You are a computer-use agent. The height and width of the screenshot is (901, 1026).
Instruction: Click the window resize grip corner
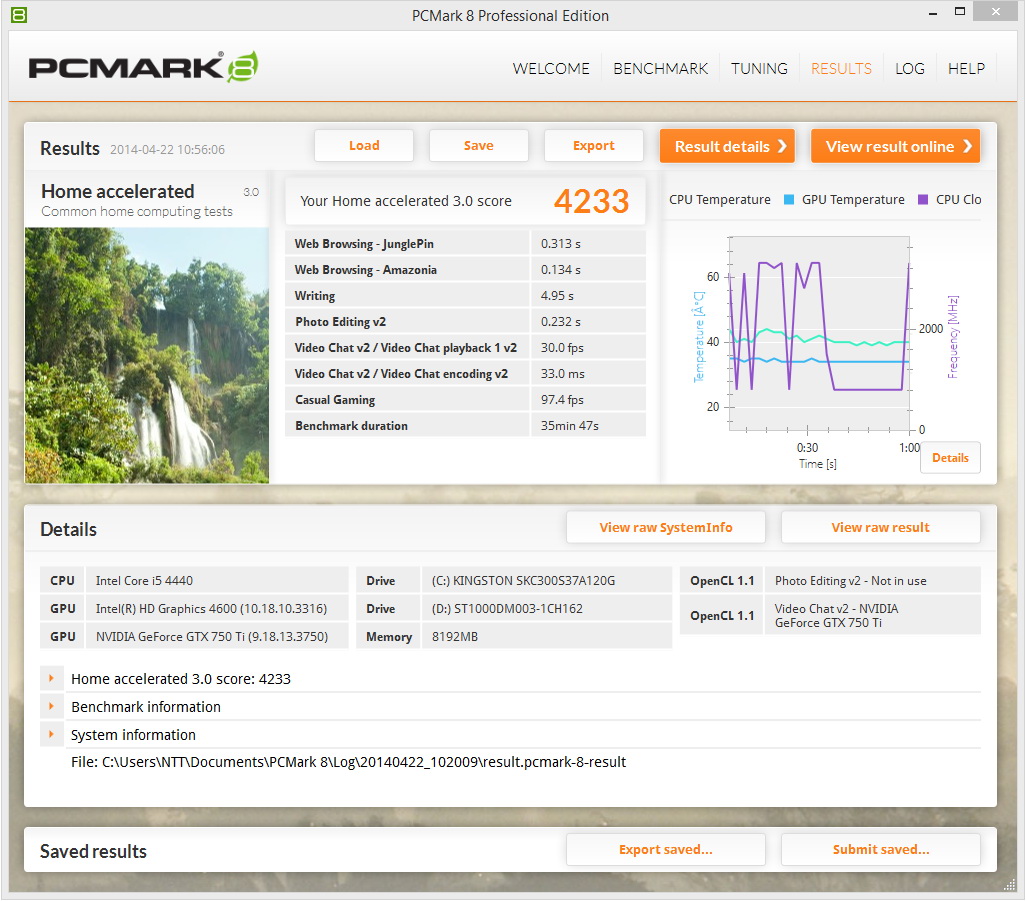coord(1010,885)
